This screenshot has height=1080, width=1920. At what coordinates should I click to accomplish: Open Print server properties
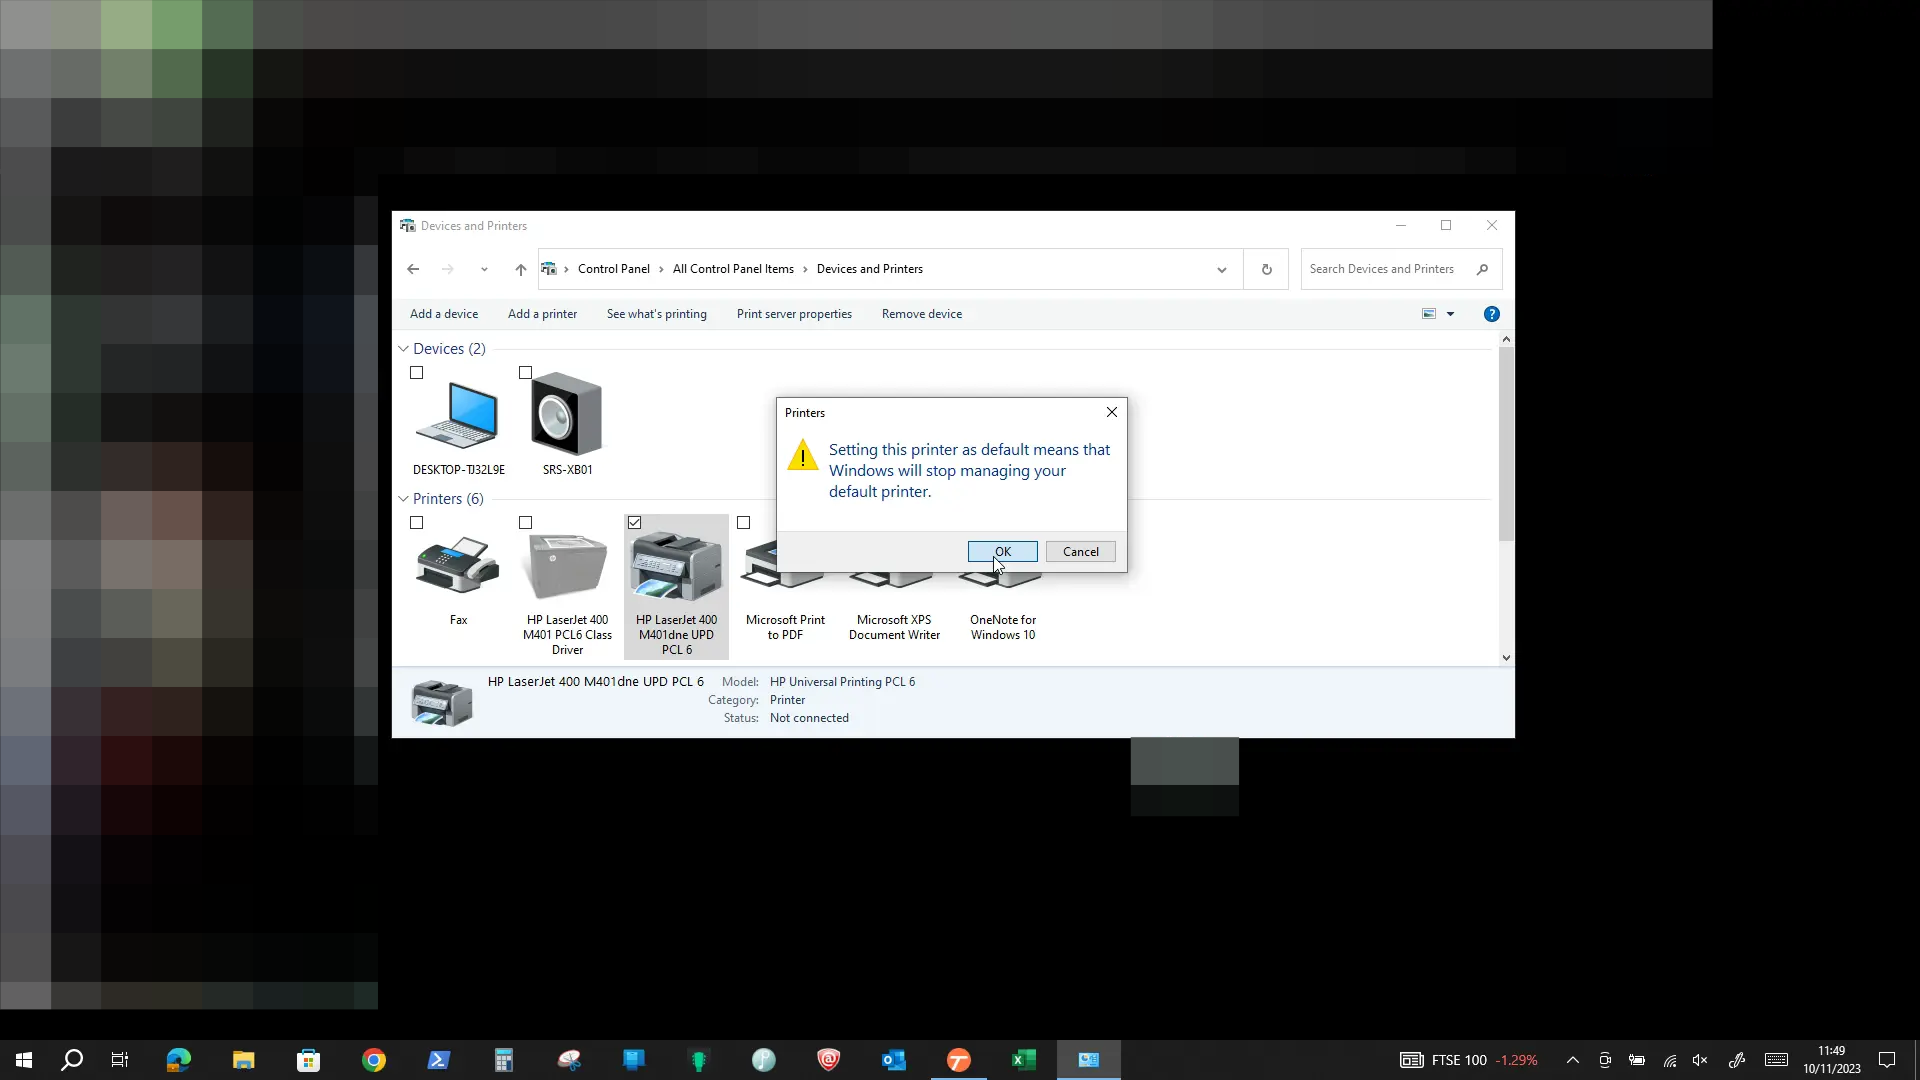click(794, 314)
